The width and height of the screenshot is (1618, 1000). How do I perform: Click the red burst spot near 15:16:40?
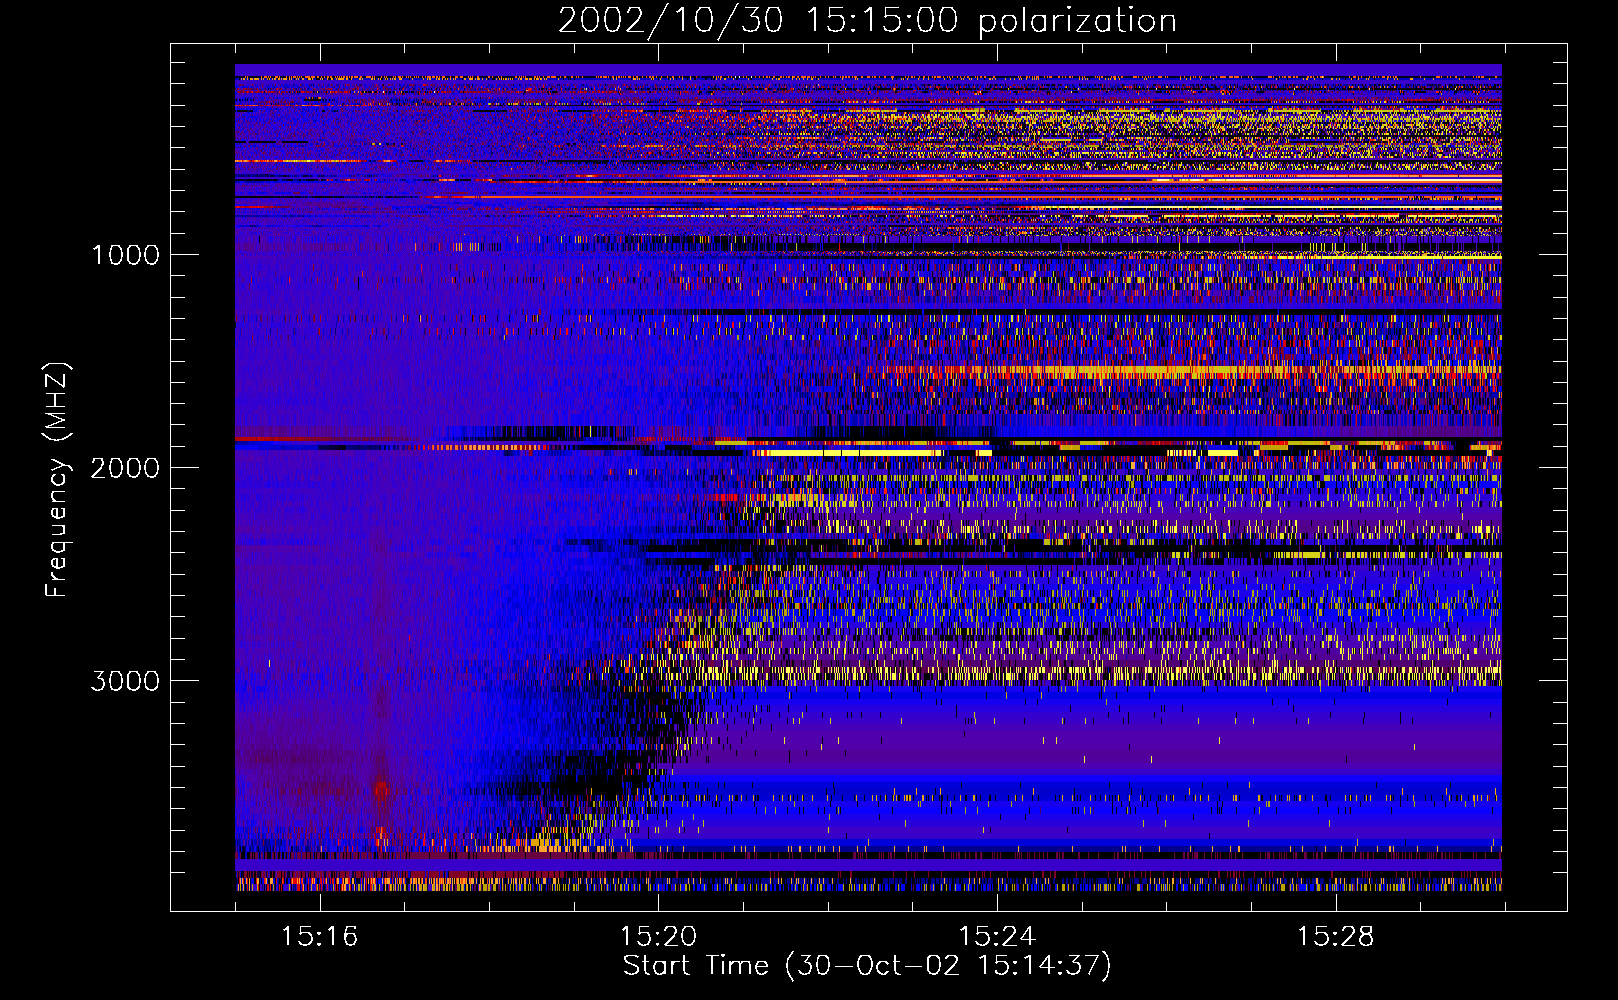coord(381,791)
